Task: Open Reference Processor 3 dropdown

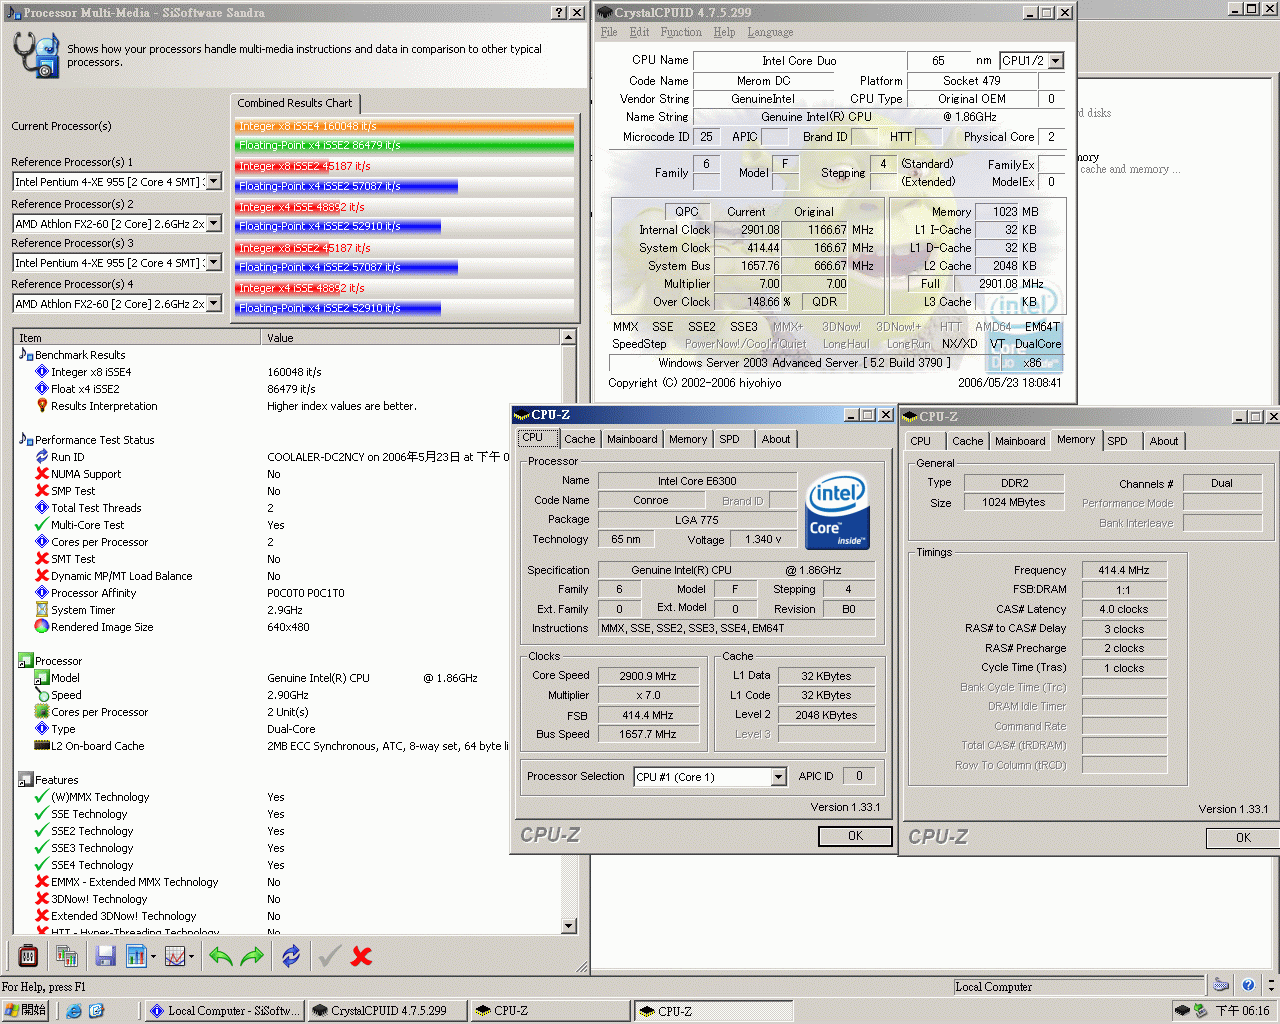Action: coord(214,263)
